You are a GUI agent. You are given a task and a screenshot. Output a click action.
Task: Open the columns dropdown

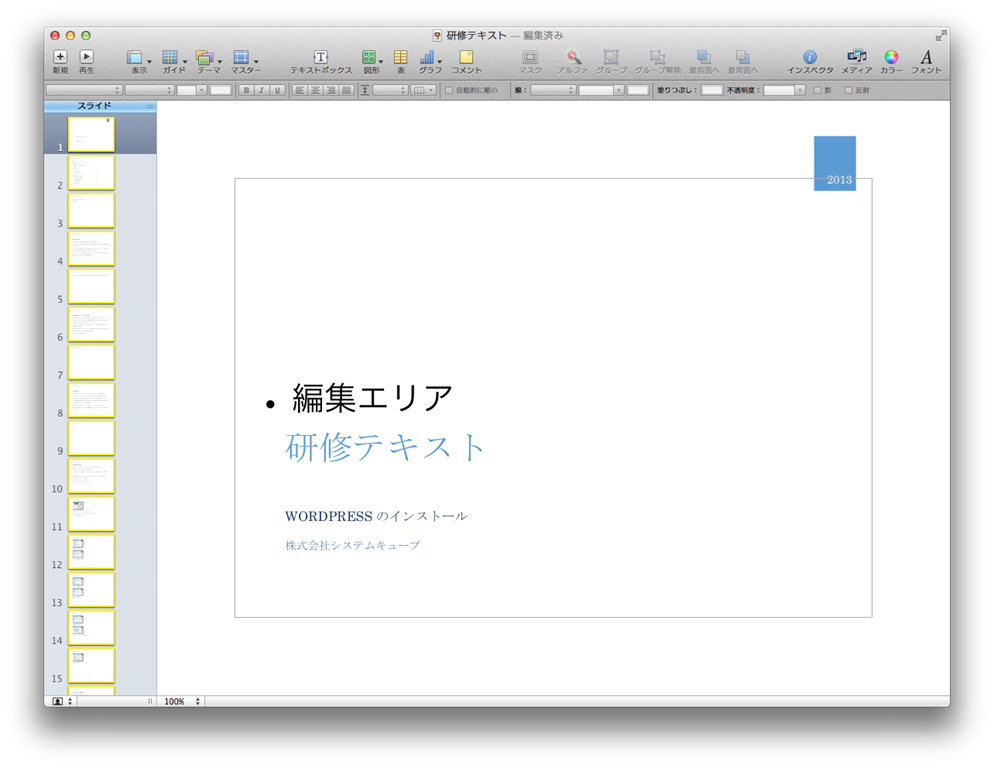click(x=423, y=91)
